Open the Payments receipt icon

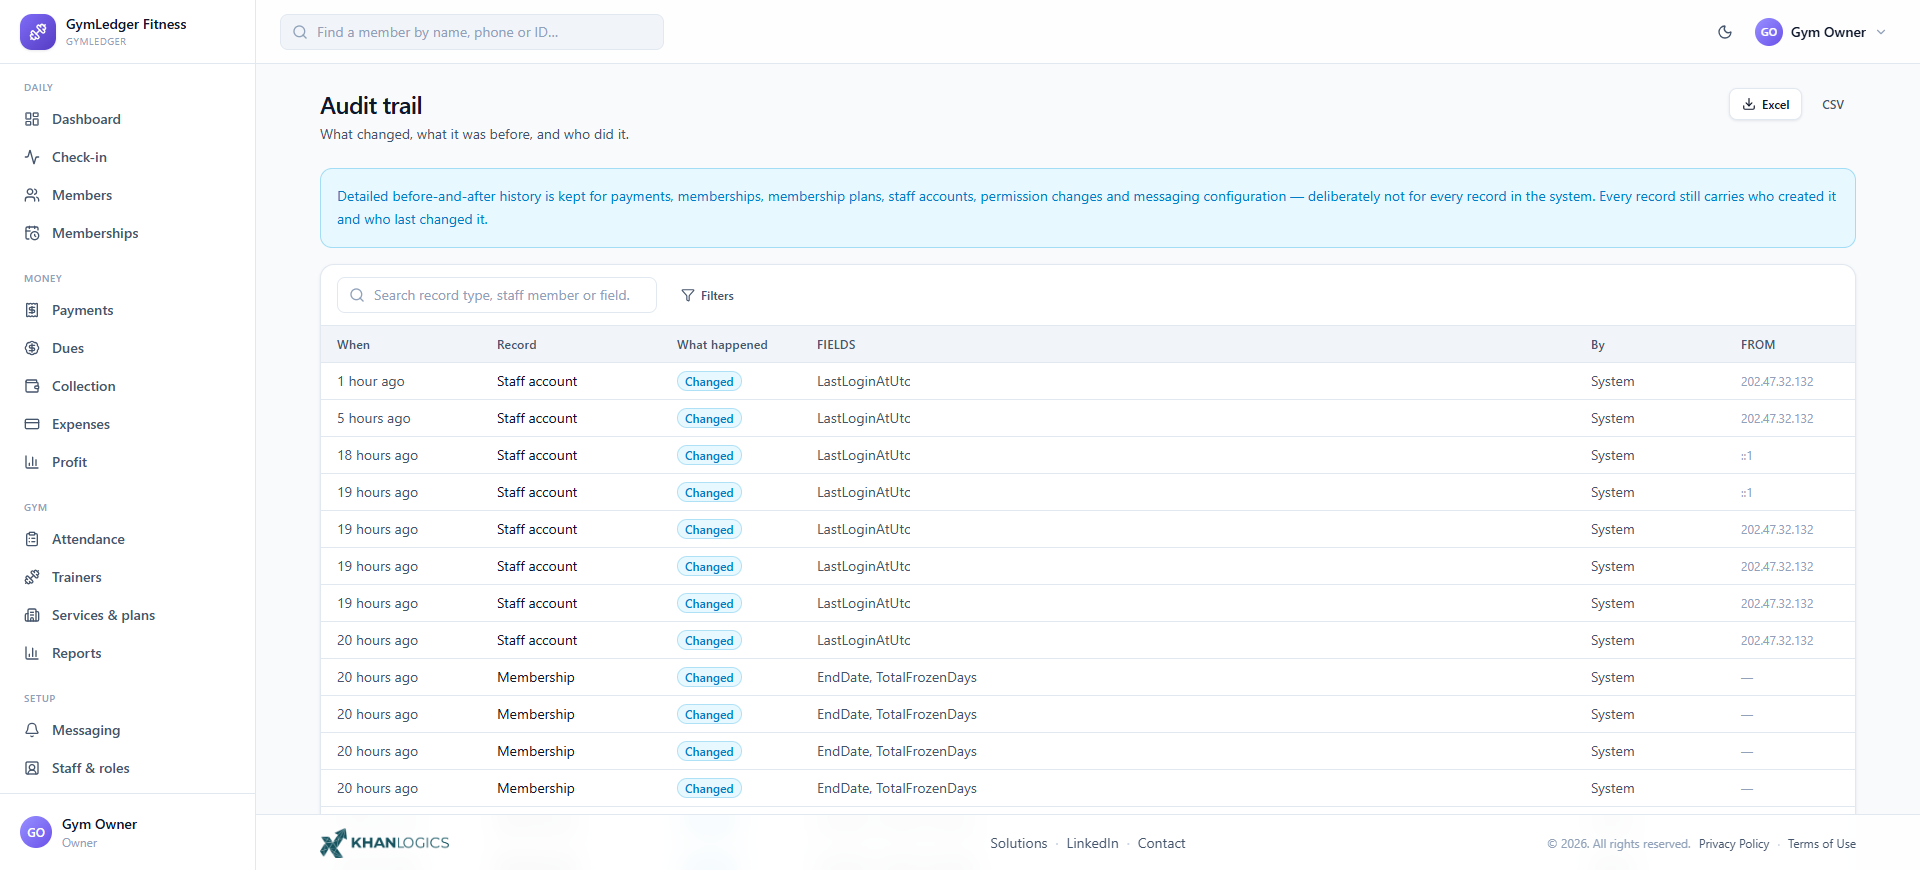tap(32, 310)
